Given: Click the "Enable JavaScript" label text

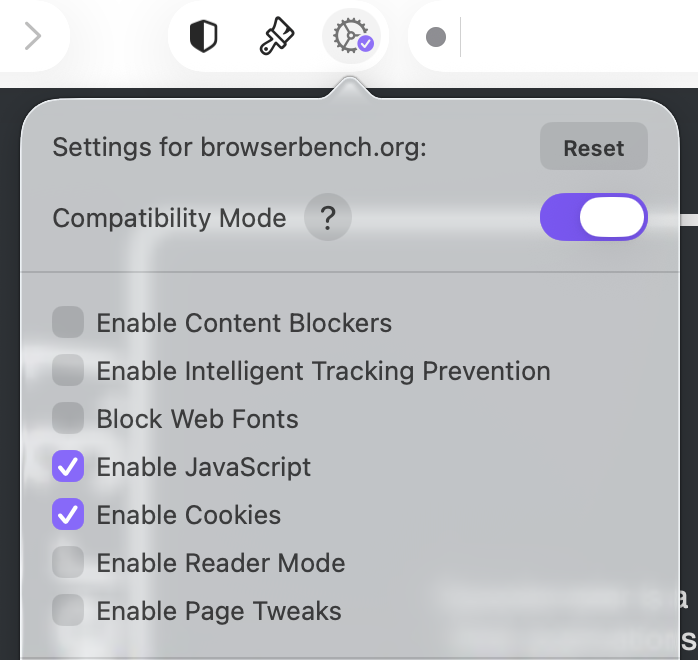Looking at the screenshot, I should coord(204,467).
